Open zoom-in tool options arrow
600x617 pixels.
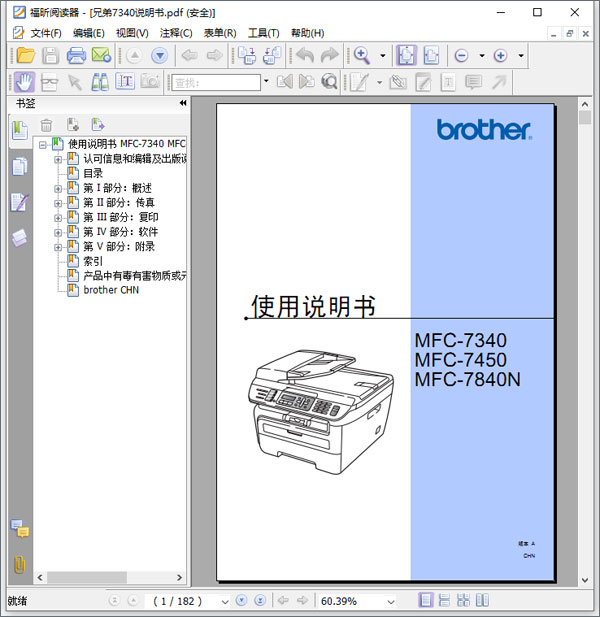[382, 55]
